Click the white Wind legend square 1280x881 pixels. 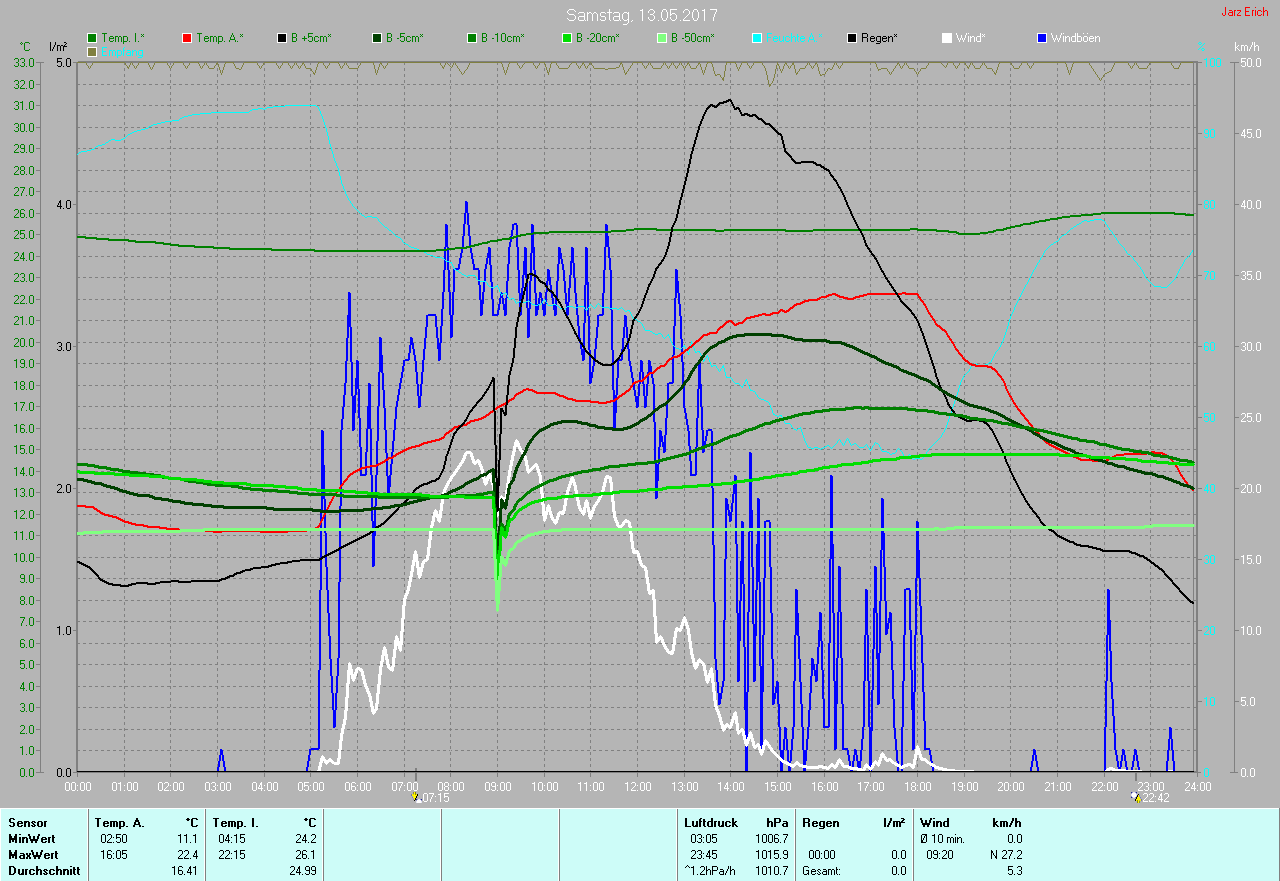click(x=947, y=38)
